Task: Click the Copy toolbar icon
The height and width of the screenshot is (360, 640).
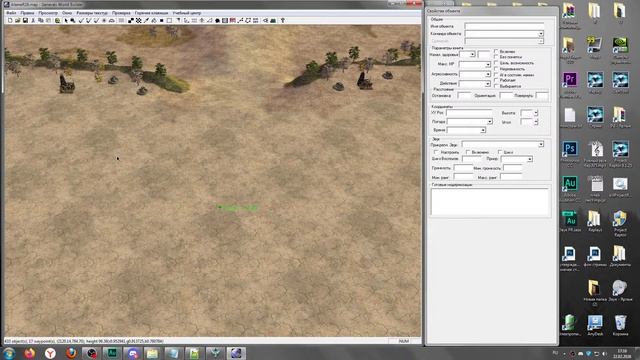Action: [40, 20]
